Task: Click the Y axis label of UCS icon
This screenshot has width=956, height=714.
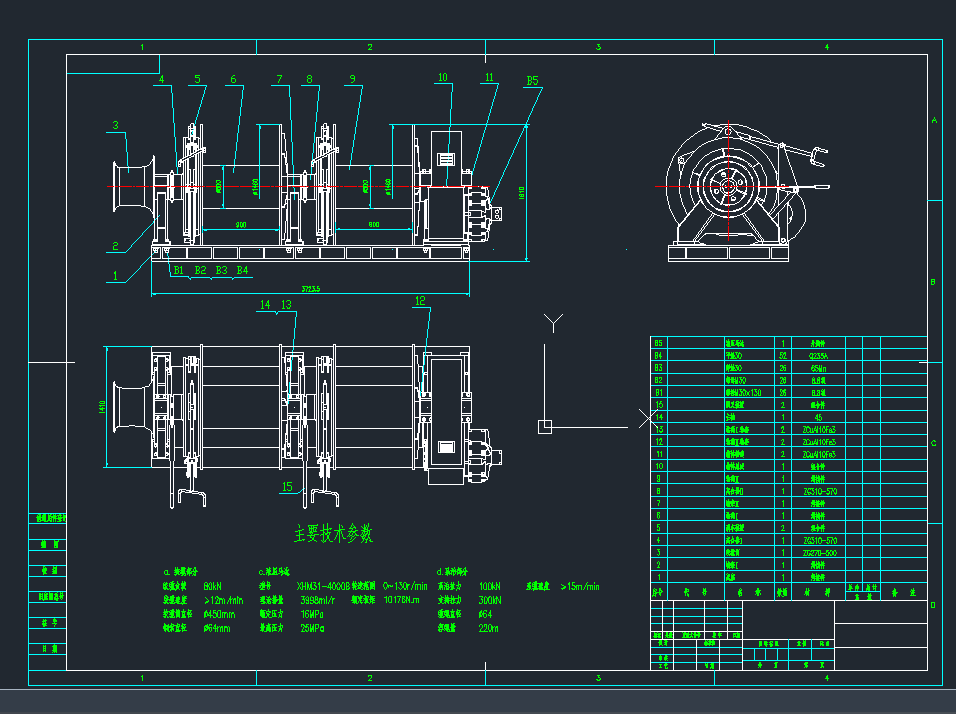Action: pos(553,322)
